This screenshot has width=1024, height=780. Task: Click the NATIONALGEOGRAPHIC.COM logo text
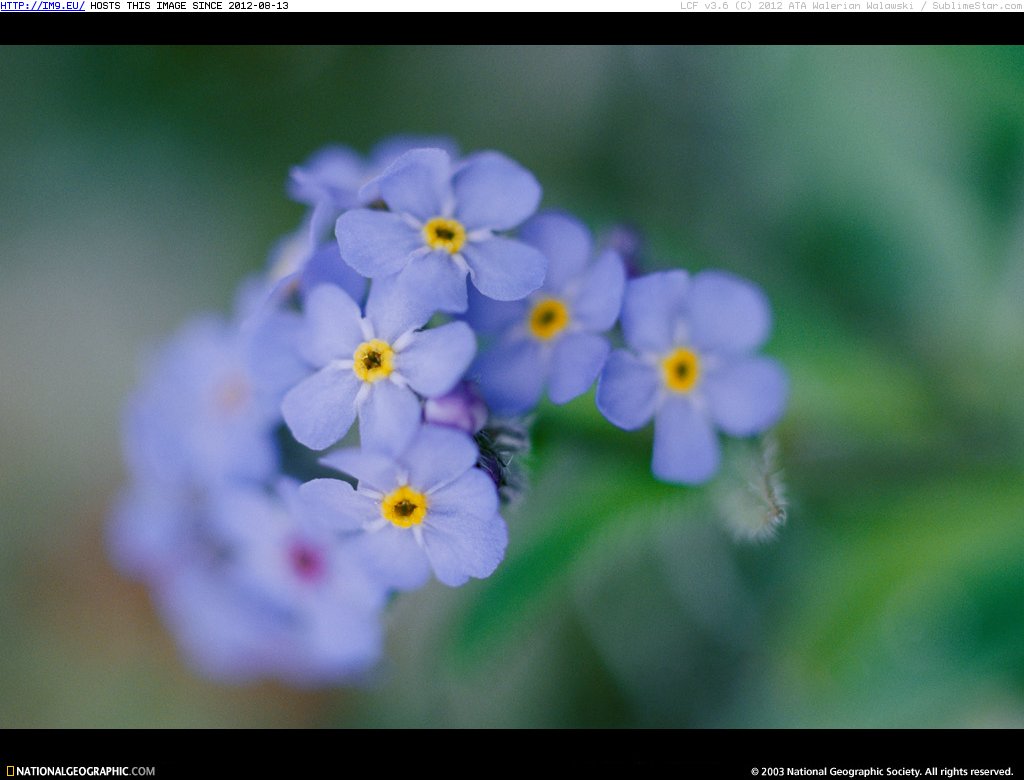pyautogui.click(x=86, y=771)
